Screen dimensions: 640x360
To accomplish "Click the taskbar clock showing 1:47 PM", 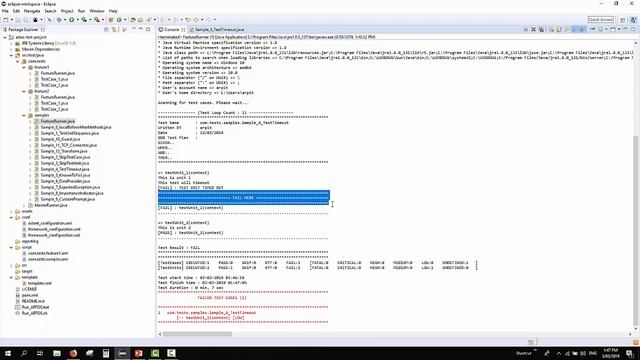I will [611, 353].
